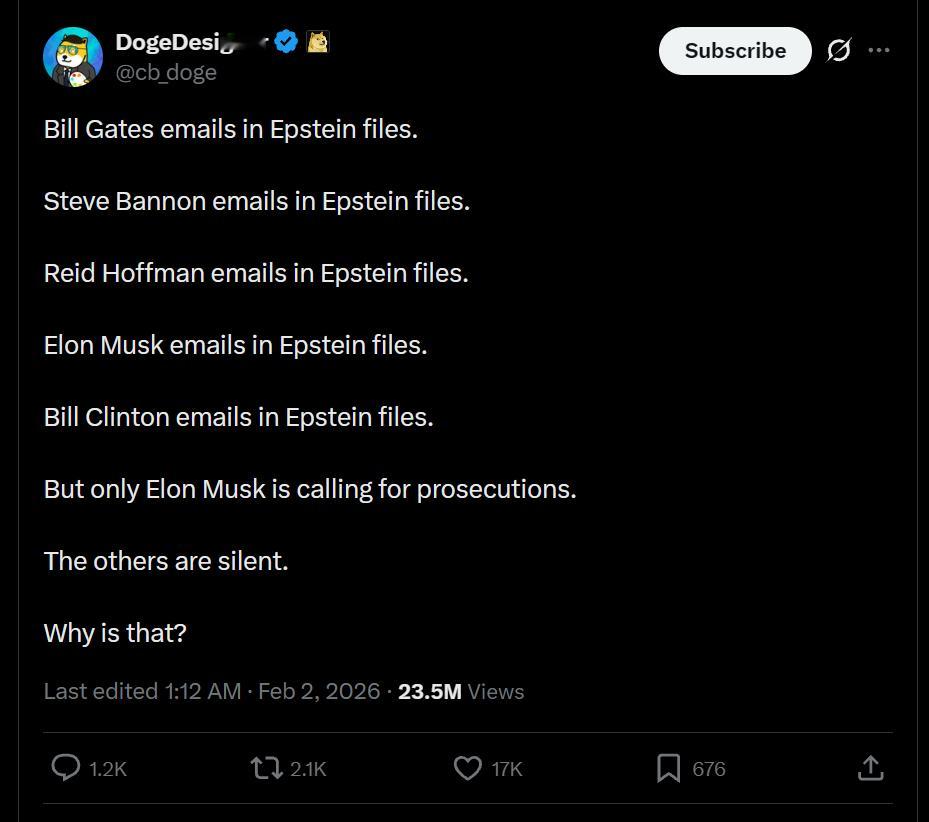Click the blue verified checkmark badge
929x822 pixels.
286,42
